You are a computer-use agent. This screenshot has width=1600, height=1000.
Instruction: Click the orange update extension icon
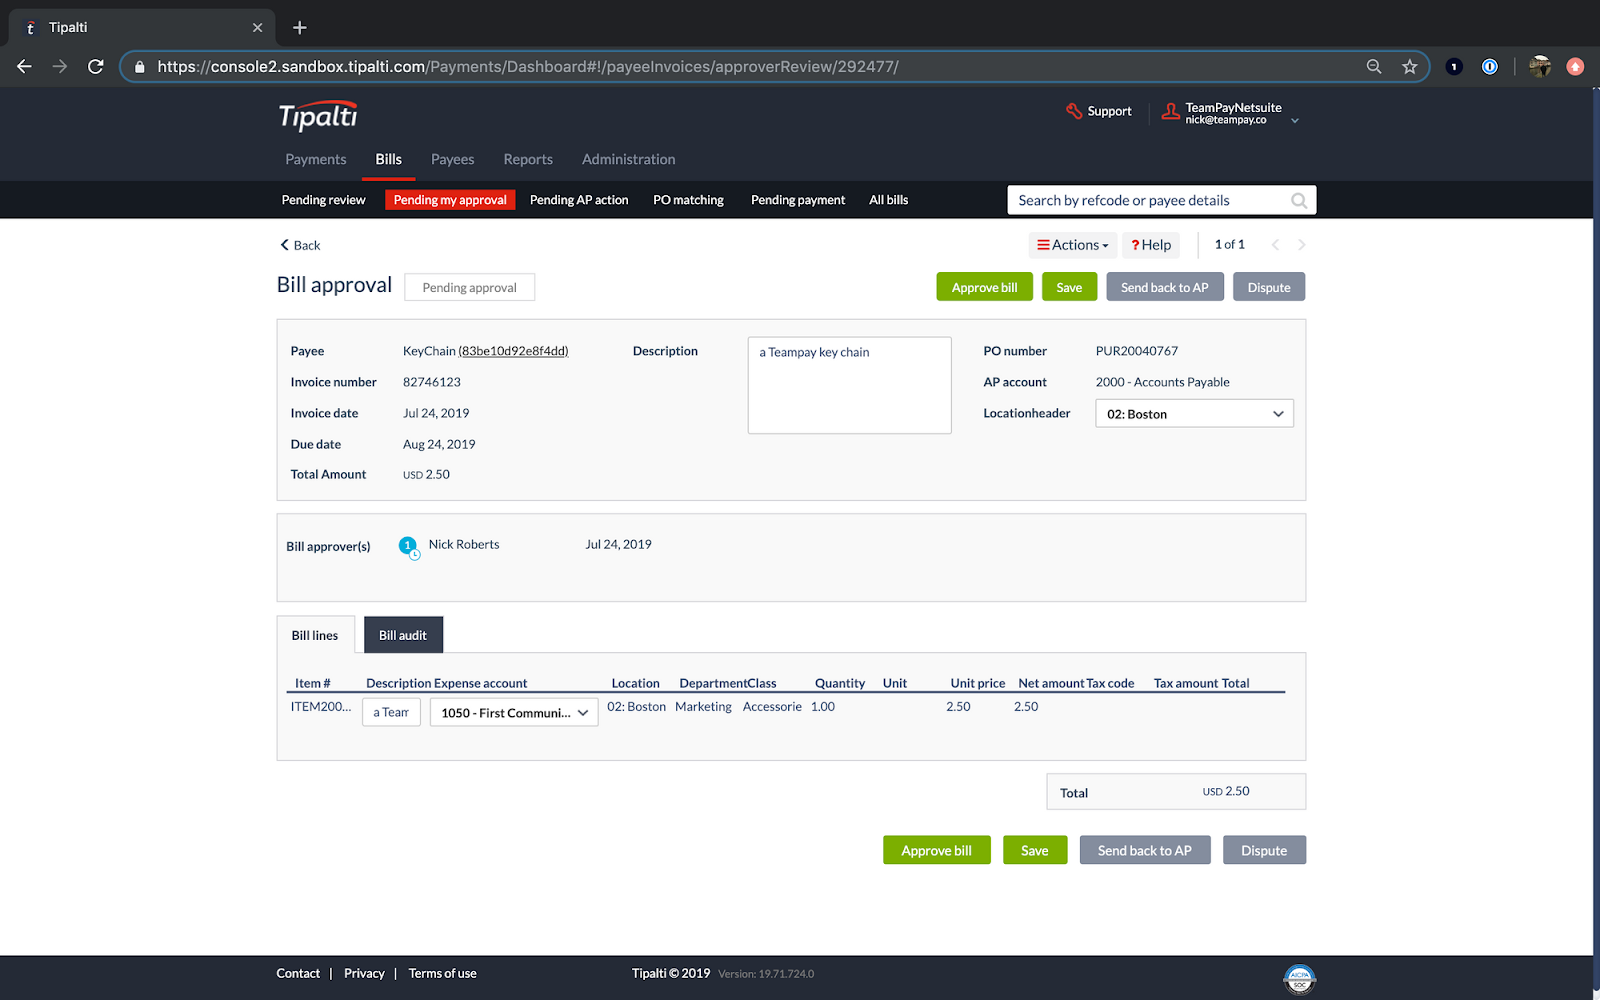click(1575, 67)
